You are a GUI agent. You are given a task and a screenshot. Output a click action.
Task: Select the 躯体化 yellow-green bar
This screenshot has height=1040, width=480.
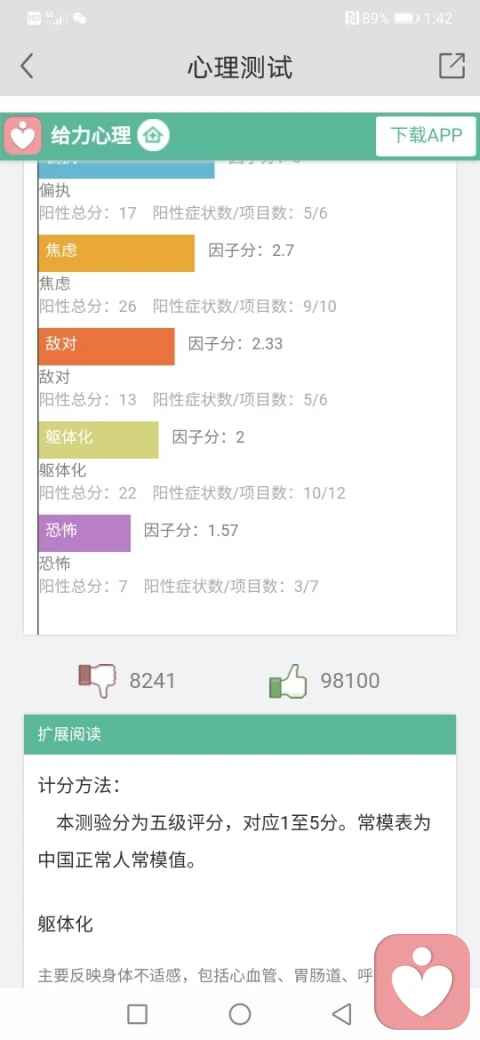click(x=99, y=440)
